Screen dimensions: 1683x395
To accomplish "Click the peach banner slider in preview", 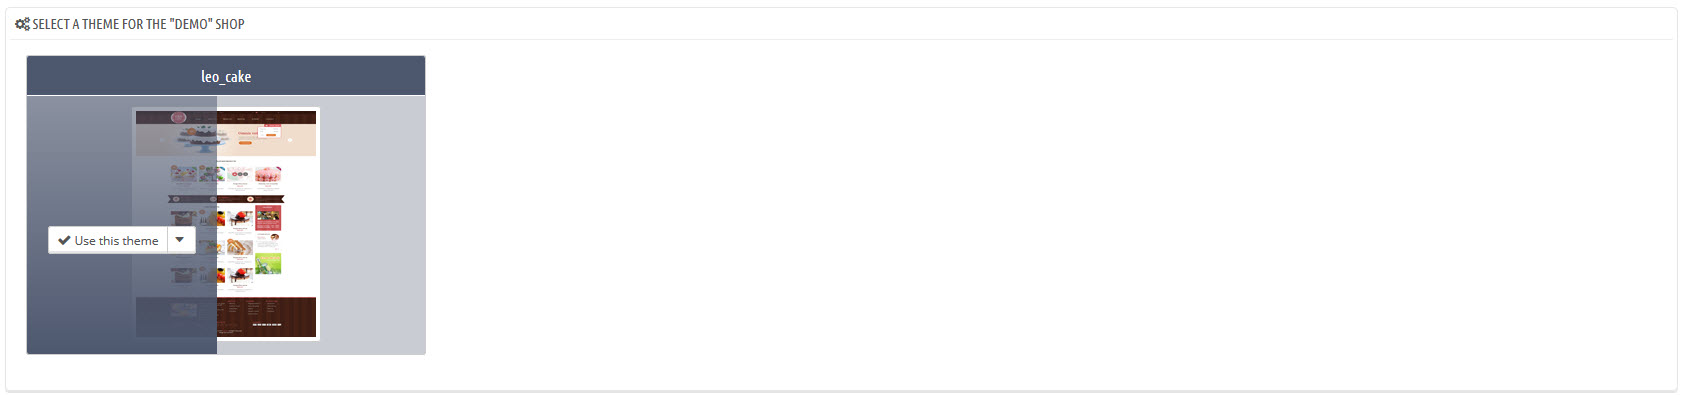I will (226, 140).
